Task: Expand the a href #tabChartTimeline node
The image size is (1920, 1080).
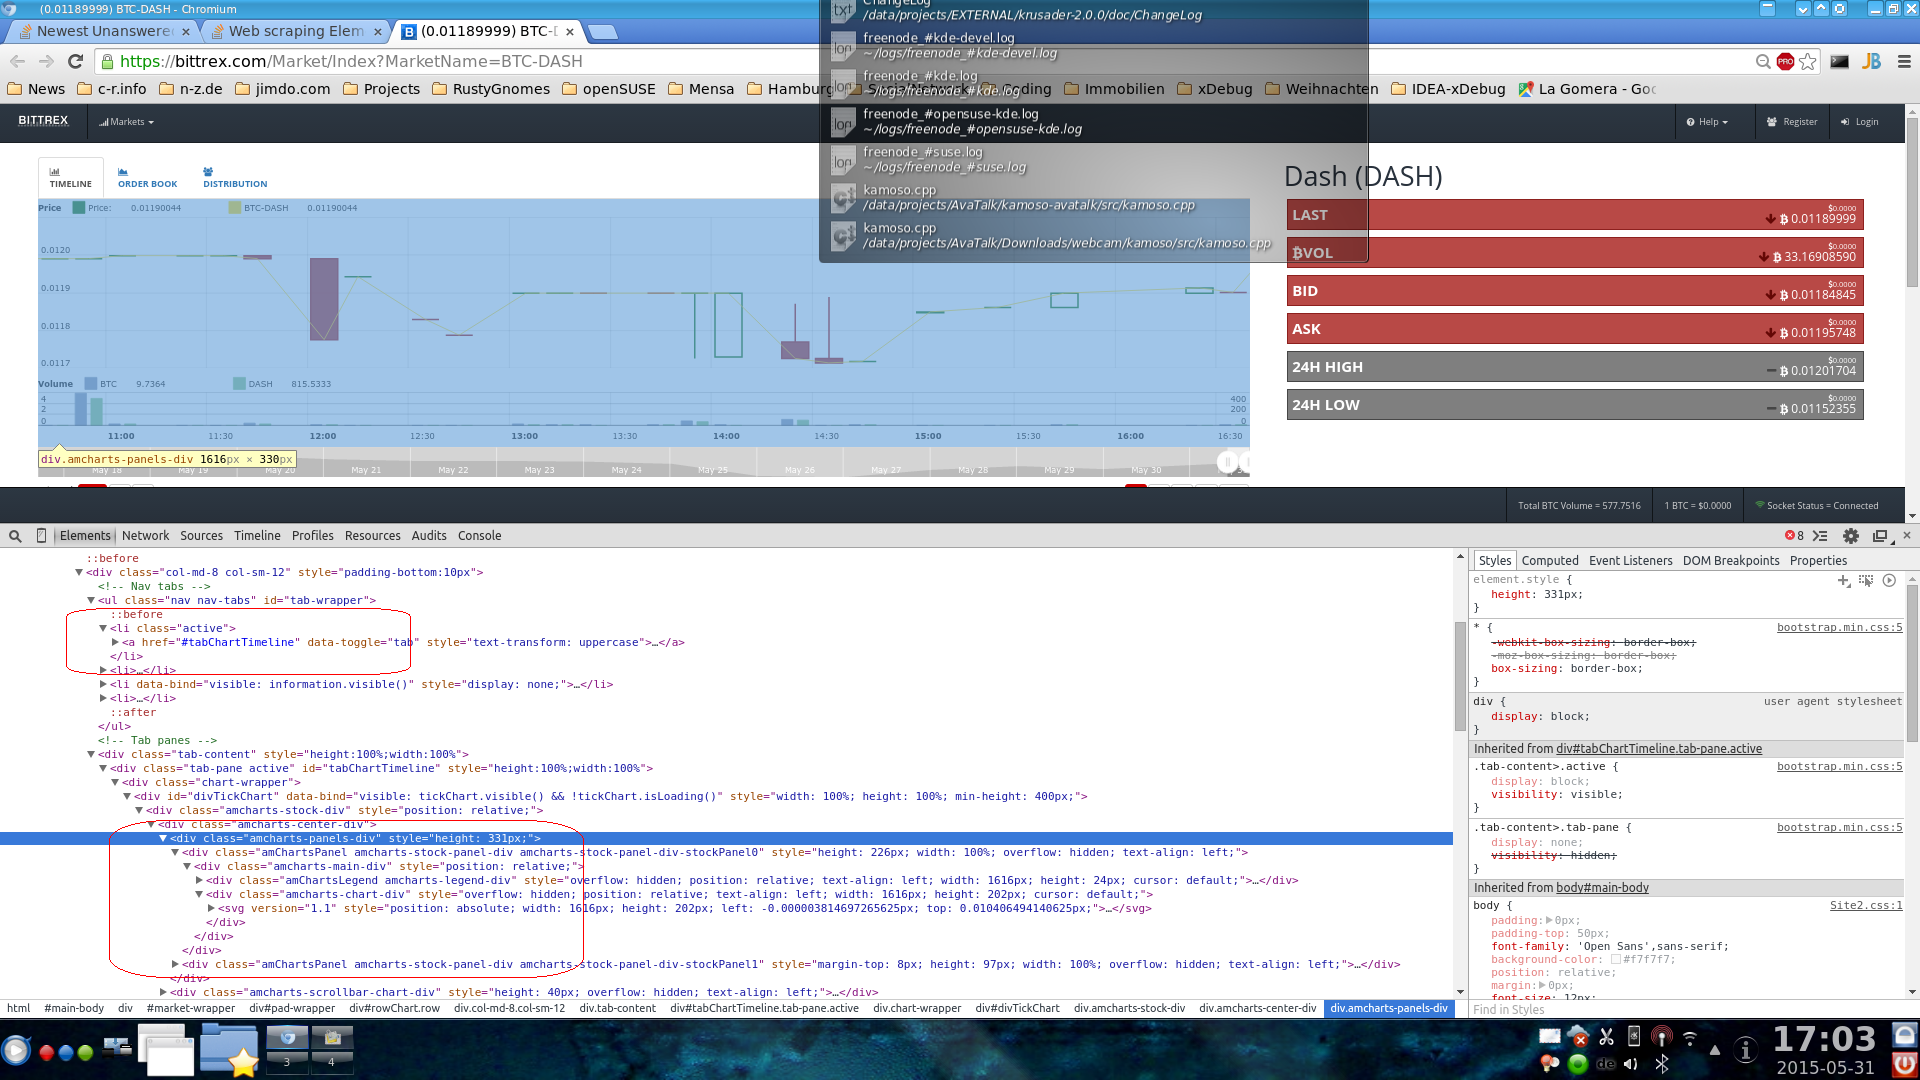Action: [115, 643]
